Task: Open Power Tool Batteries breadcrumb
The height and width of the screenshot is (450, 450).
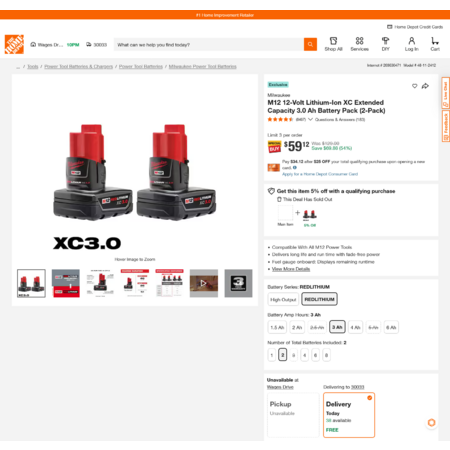Action: pyautogui.click(x=141, y=67)
